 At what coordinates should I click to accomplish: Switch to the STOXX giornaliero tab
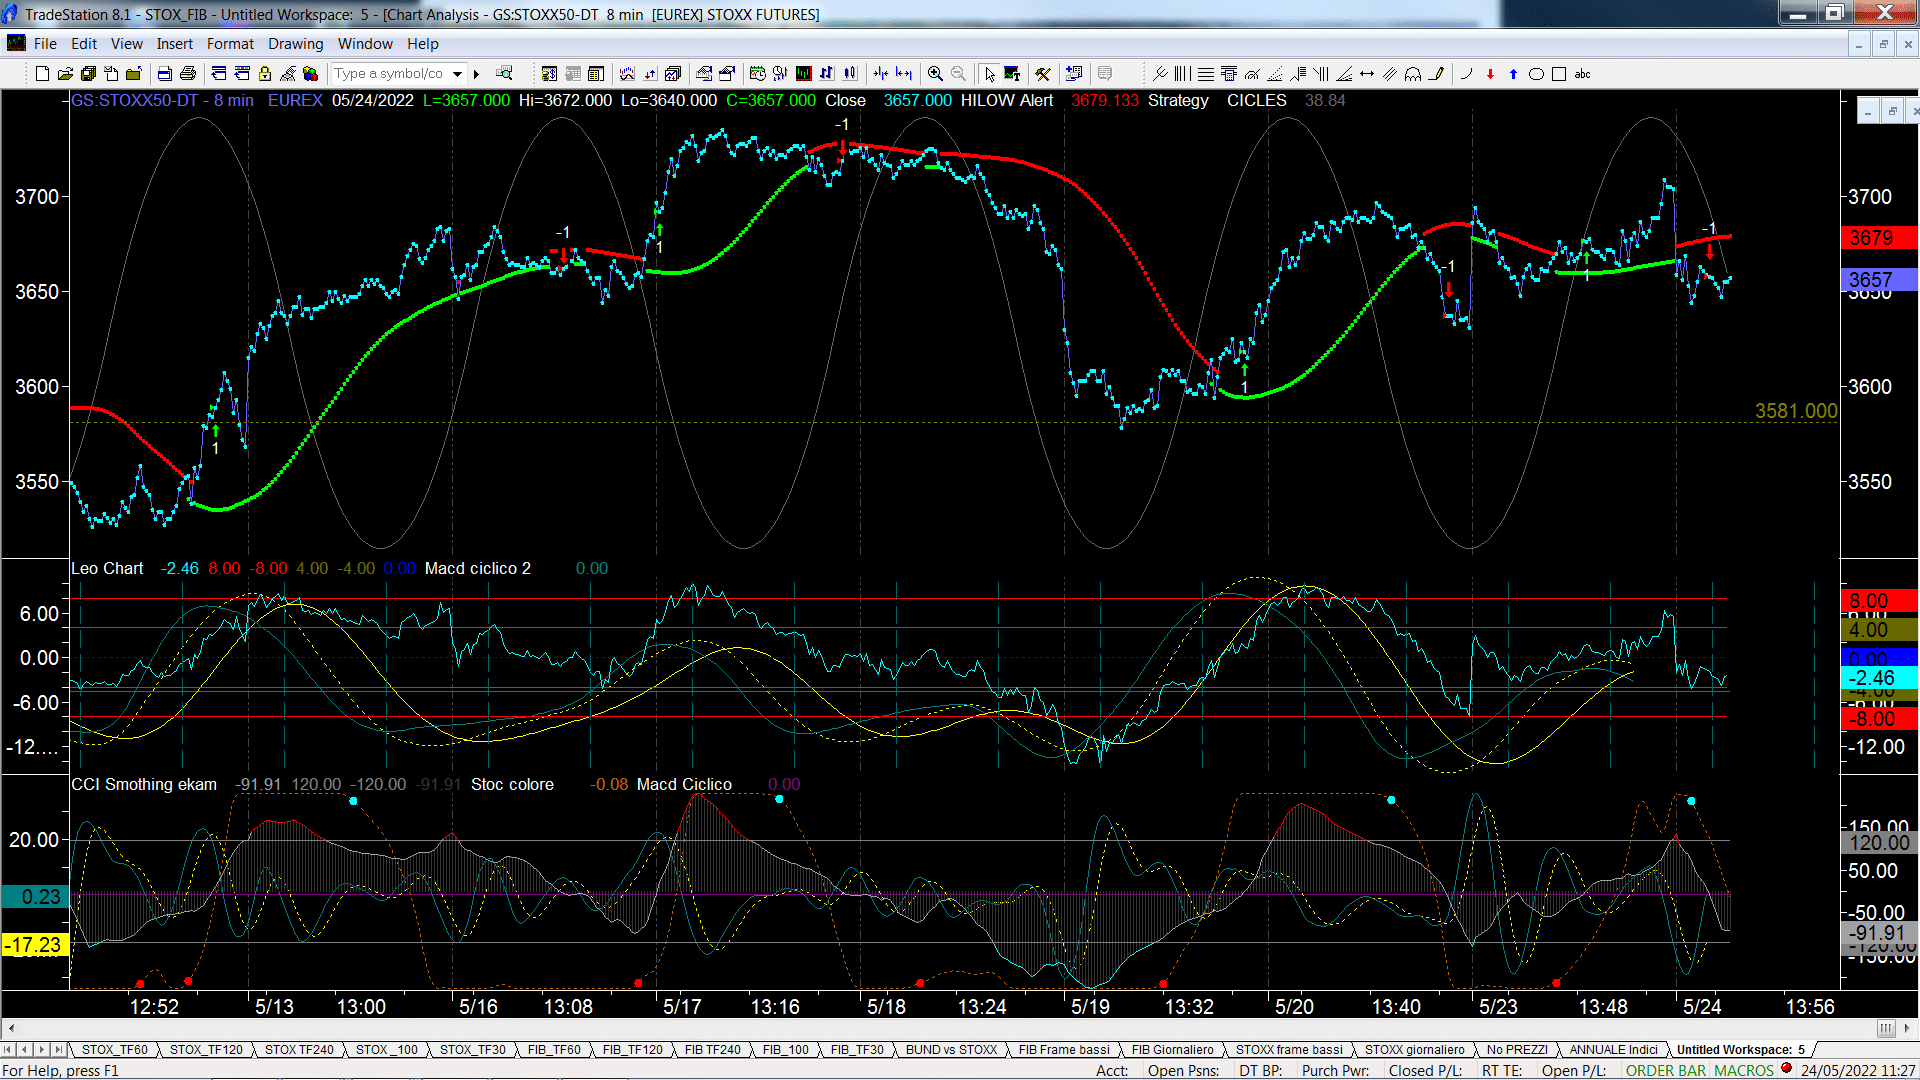[x=1414, y=1049]
